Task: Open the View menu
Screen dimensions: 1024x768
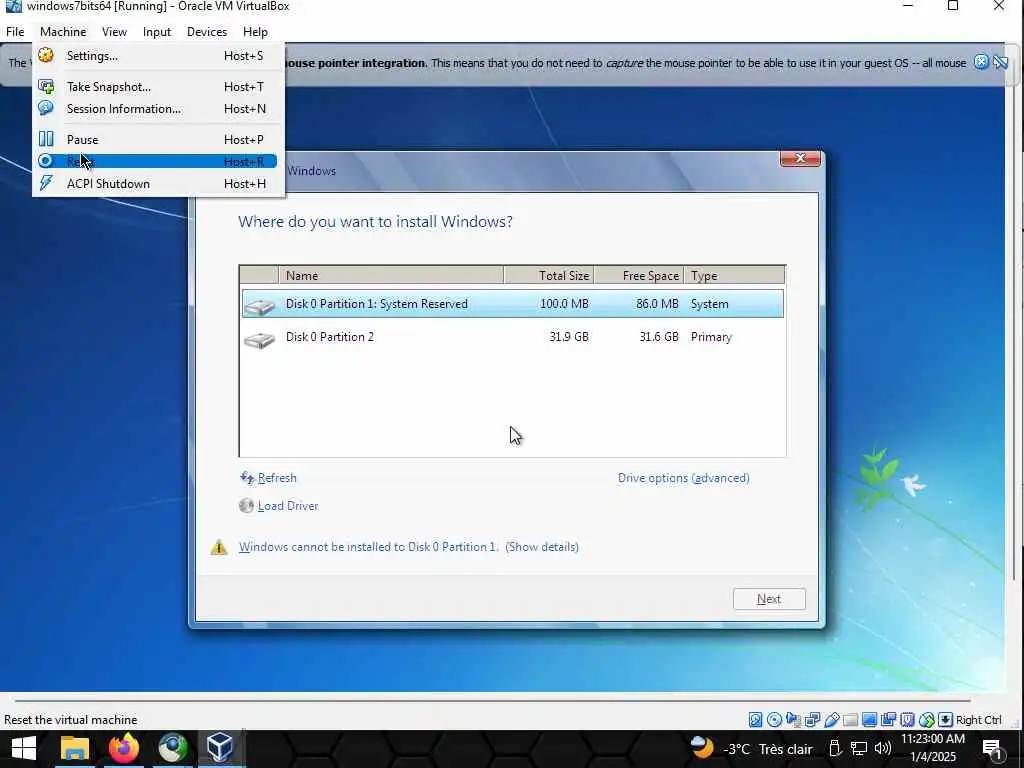Action: (114, 31)
